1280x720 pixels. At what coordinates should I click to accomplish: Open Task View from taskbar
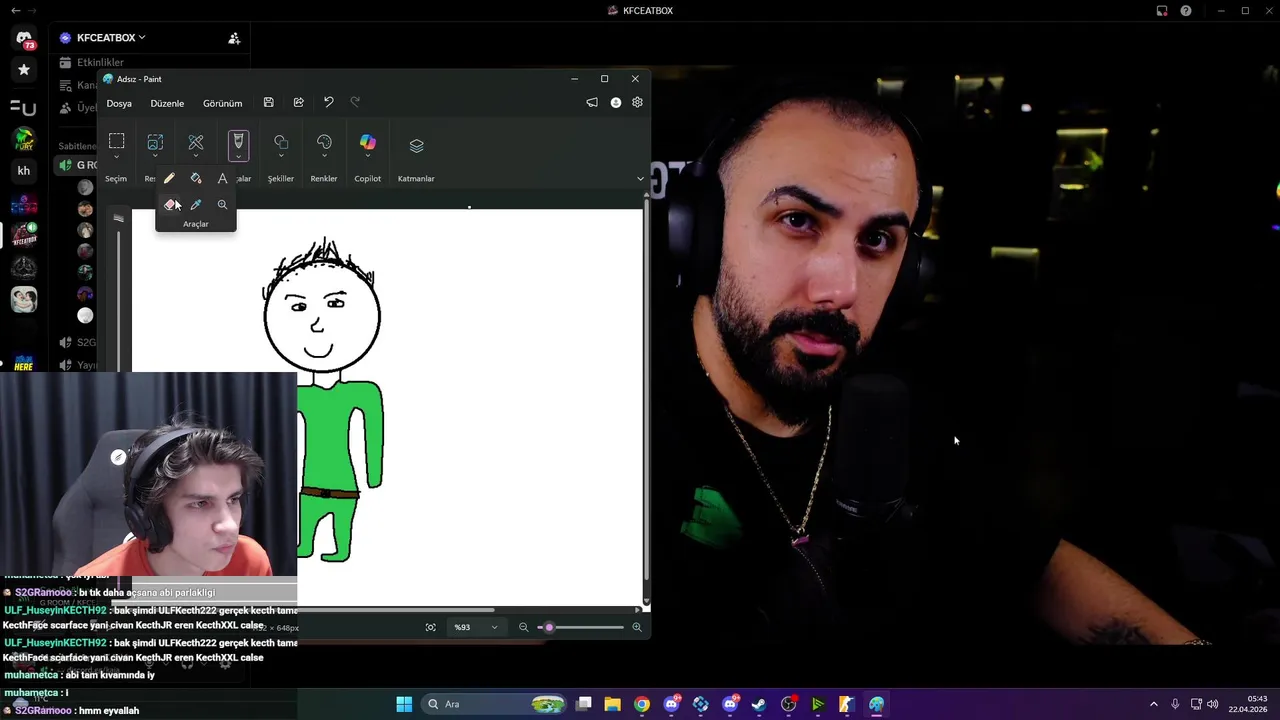point(584,704)
